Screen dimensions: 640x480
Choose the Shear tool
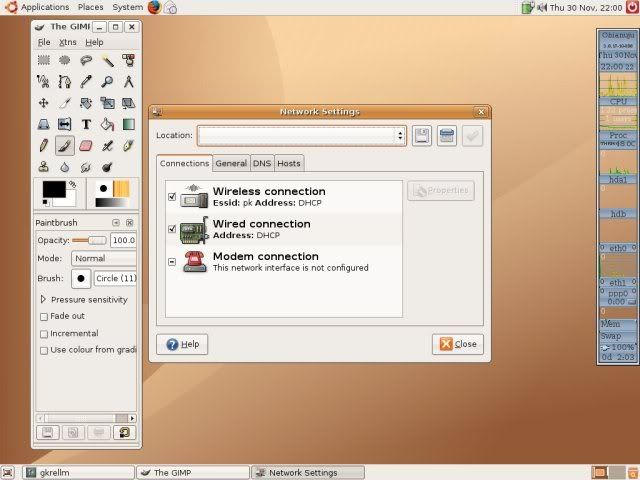click(129, 103)
